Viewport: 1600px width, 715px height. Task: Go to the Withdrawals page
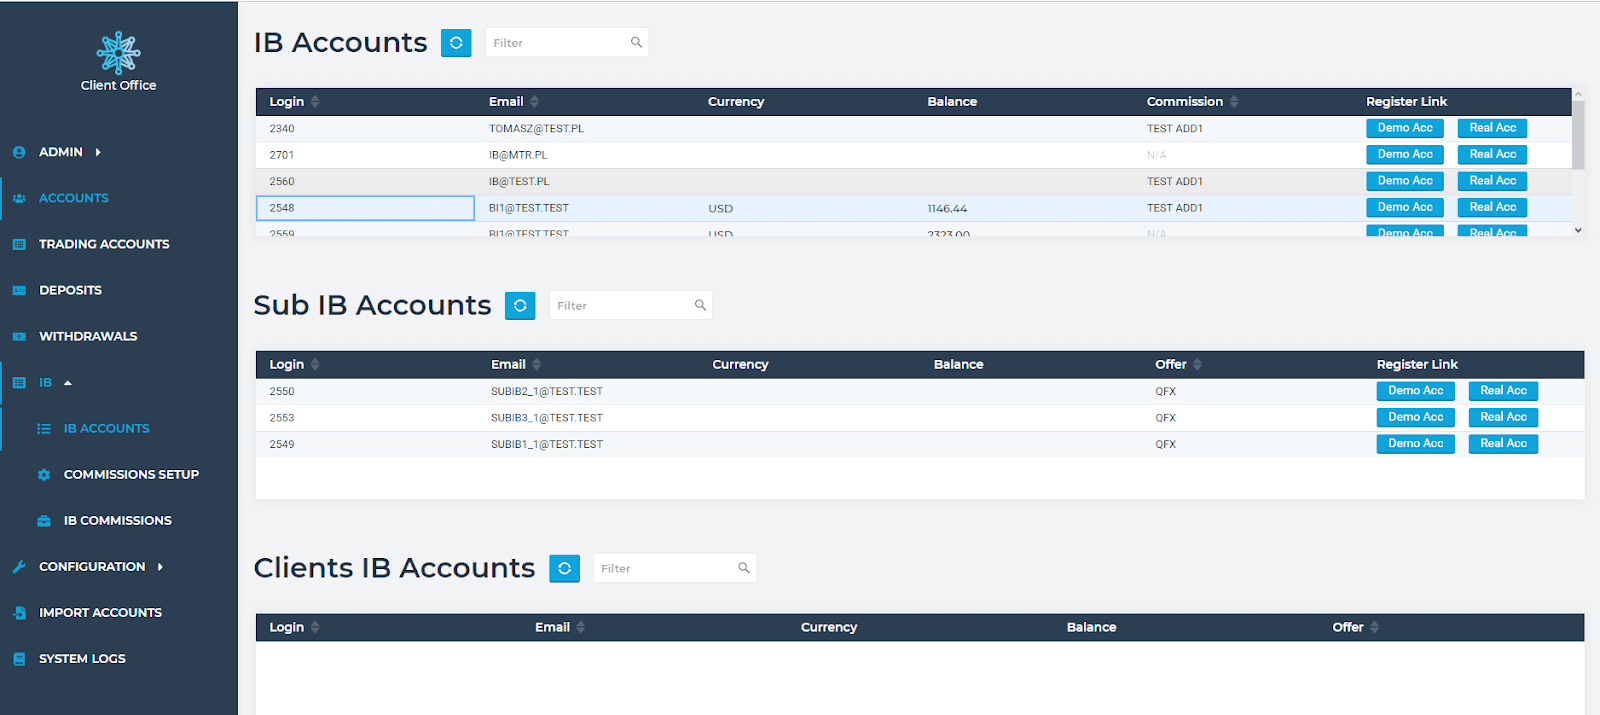88,336
